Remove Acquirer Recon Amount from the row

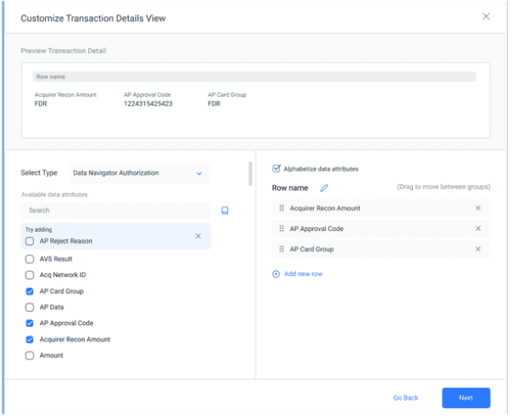(478, 208)
